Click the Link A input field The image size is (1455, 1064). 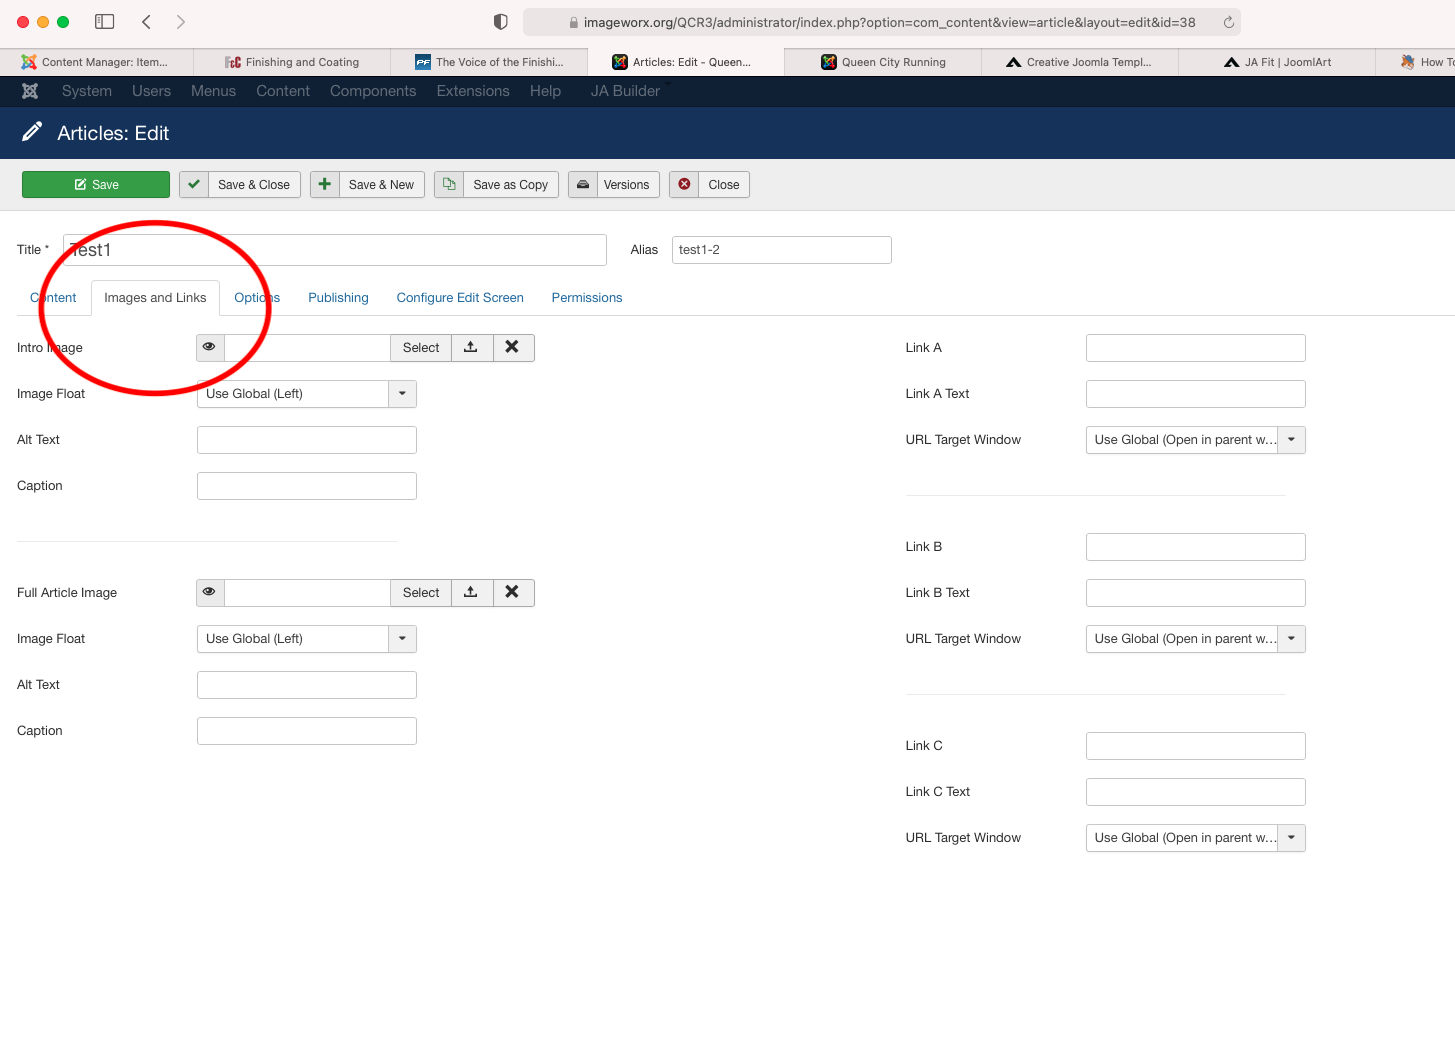pos(1195,348)
